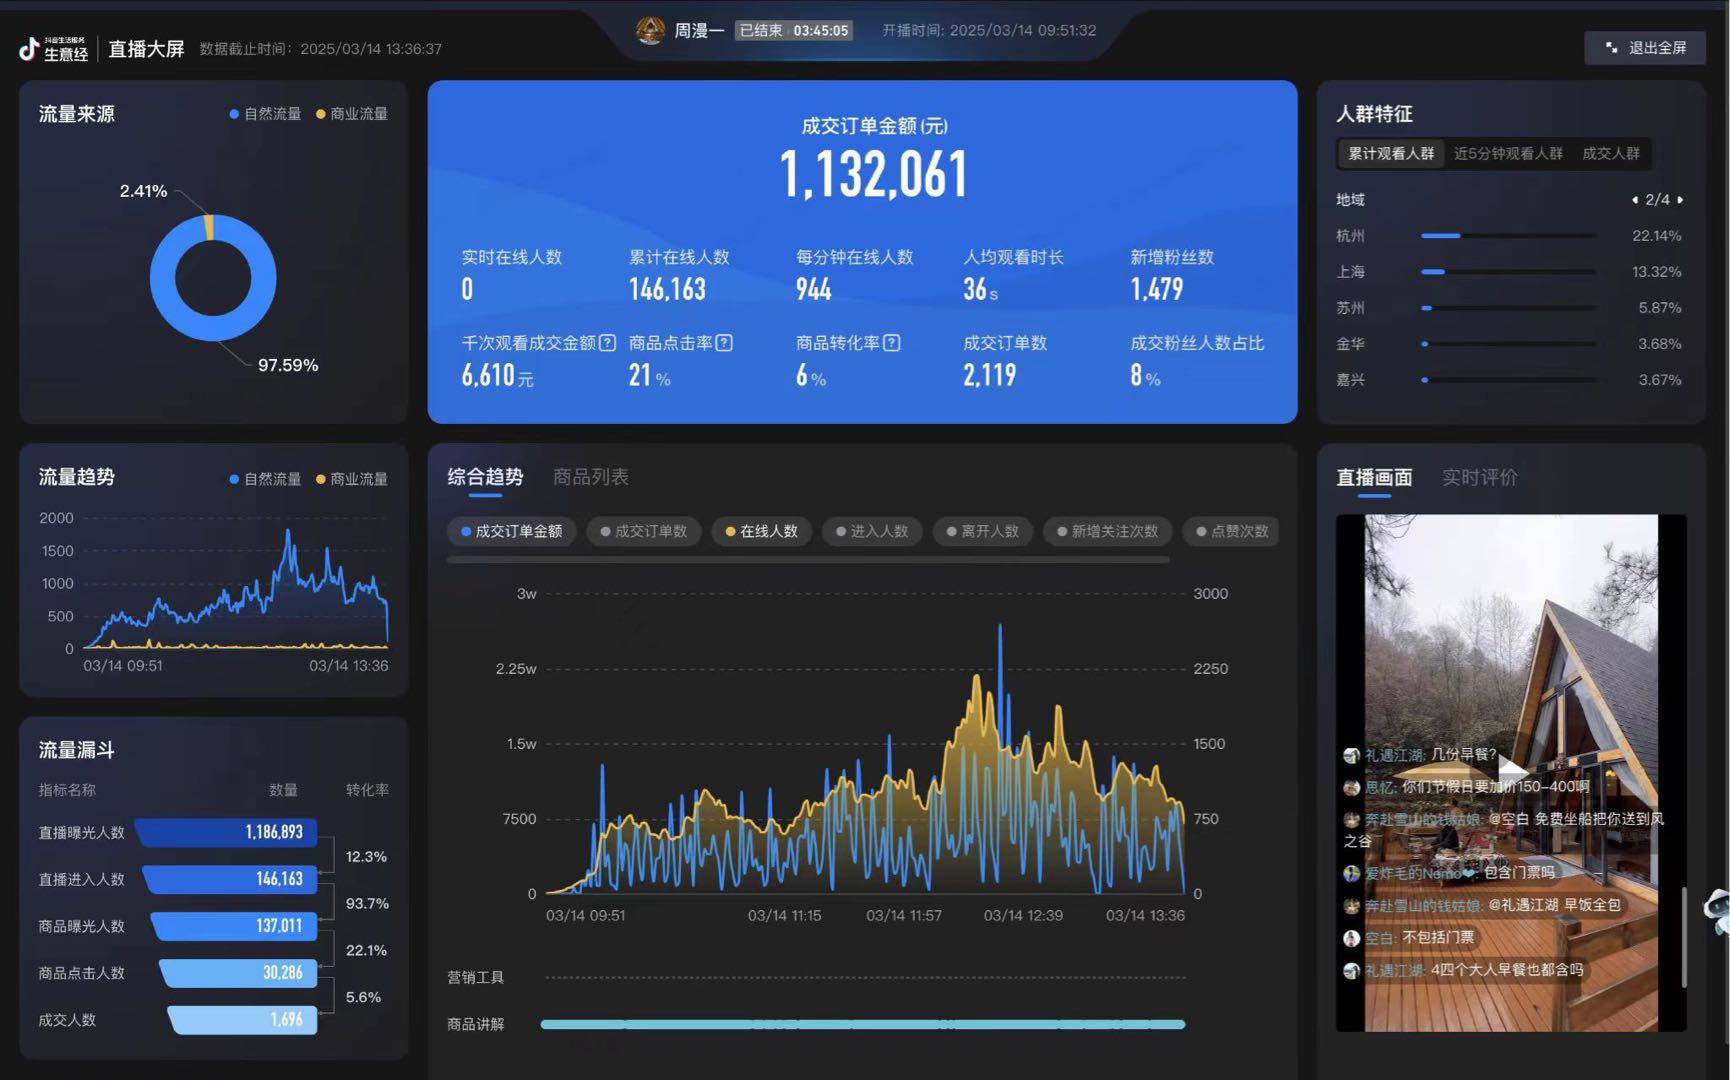The width and height of the screenshot is (1730, 1080).
Task: Click the robot assistant icon at right edge
Action: click(1718, 911)
